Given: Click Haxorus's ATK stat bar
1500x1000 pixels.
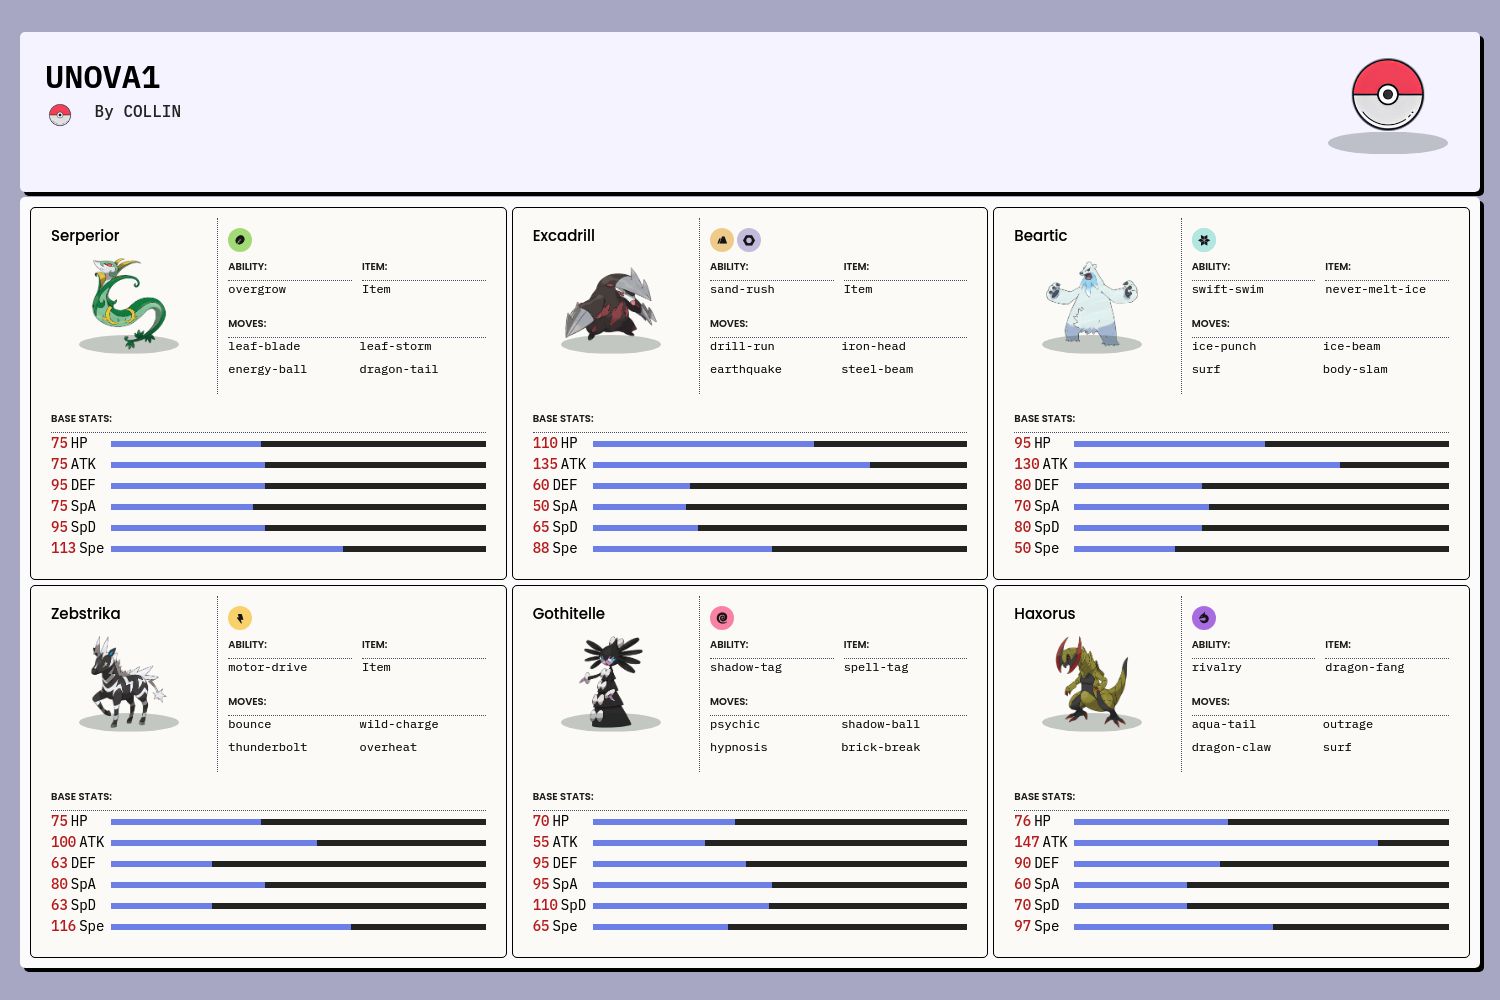Looking at the screenshot, I should click(x=1261, y=843).
